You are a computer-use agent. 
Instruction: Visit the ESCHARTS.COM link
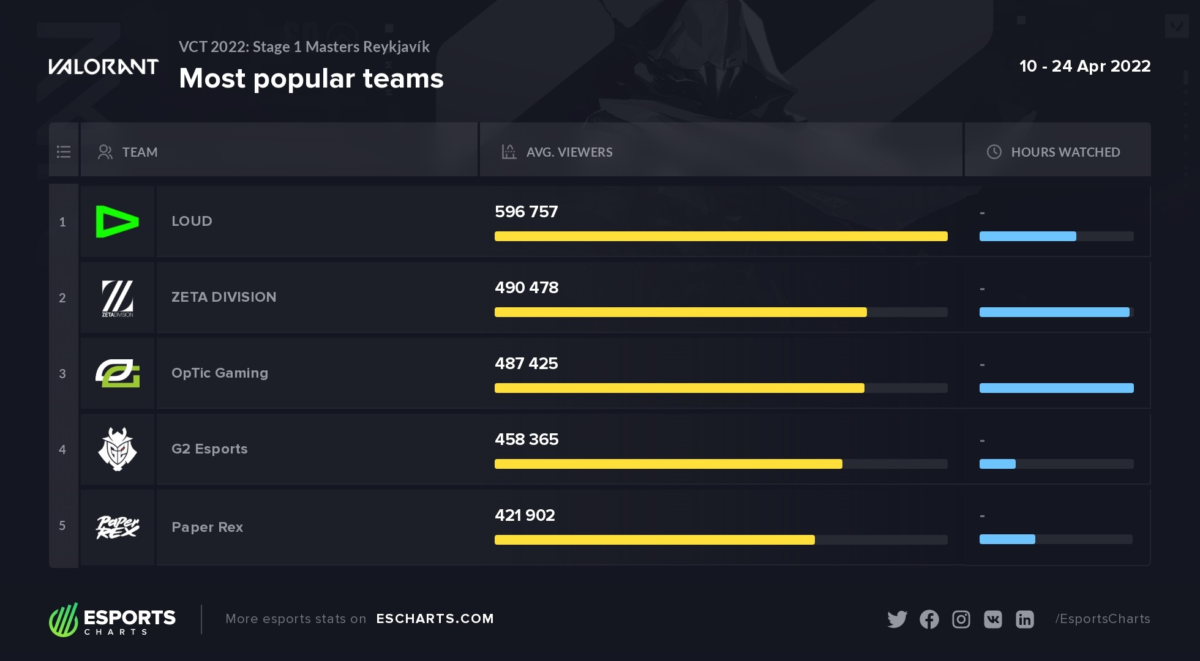click(x=435, y=619)
